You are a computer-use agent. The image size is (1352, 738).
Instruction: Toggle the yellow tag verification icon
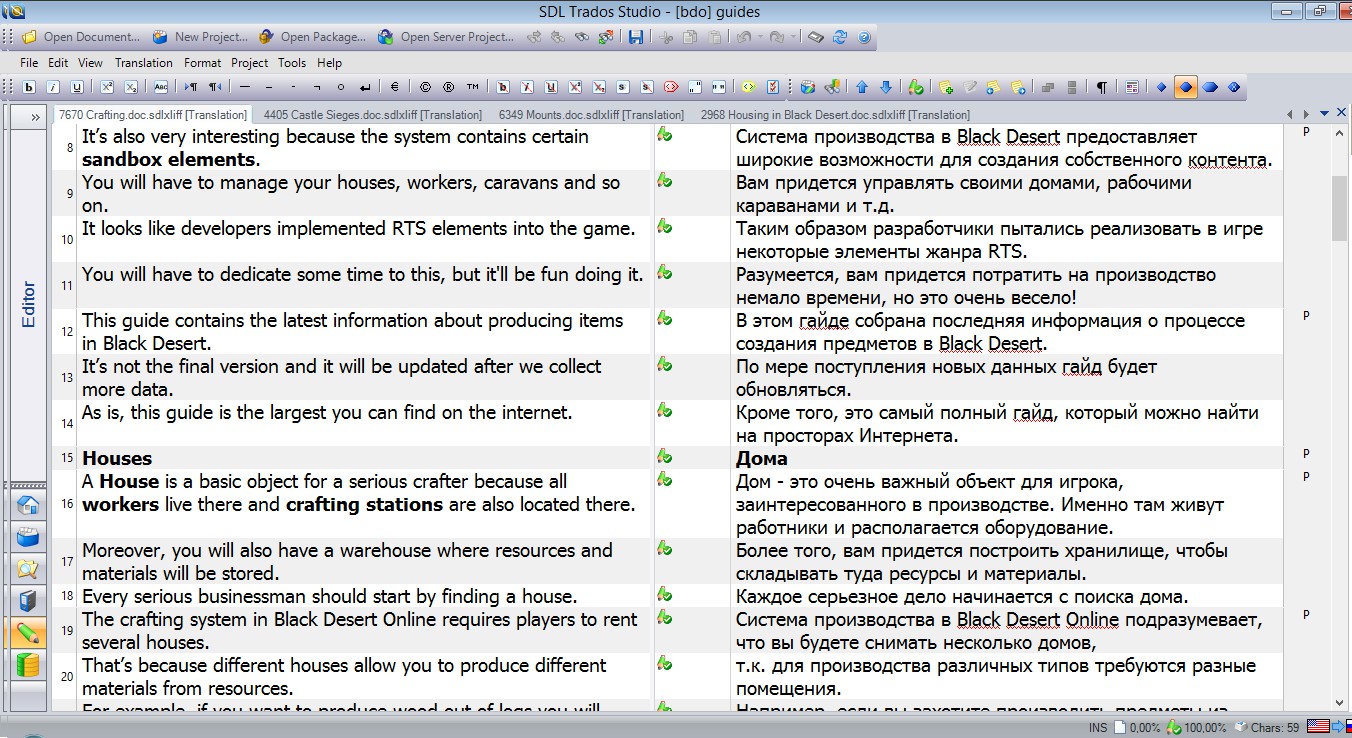[x=747, y=87]
